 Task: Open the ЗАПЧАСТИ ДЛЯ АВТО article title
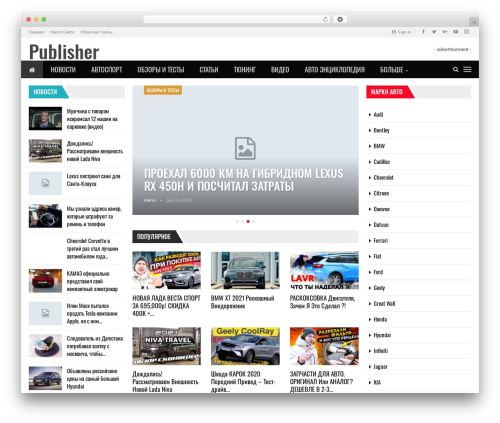coord(321,381)
